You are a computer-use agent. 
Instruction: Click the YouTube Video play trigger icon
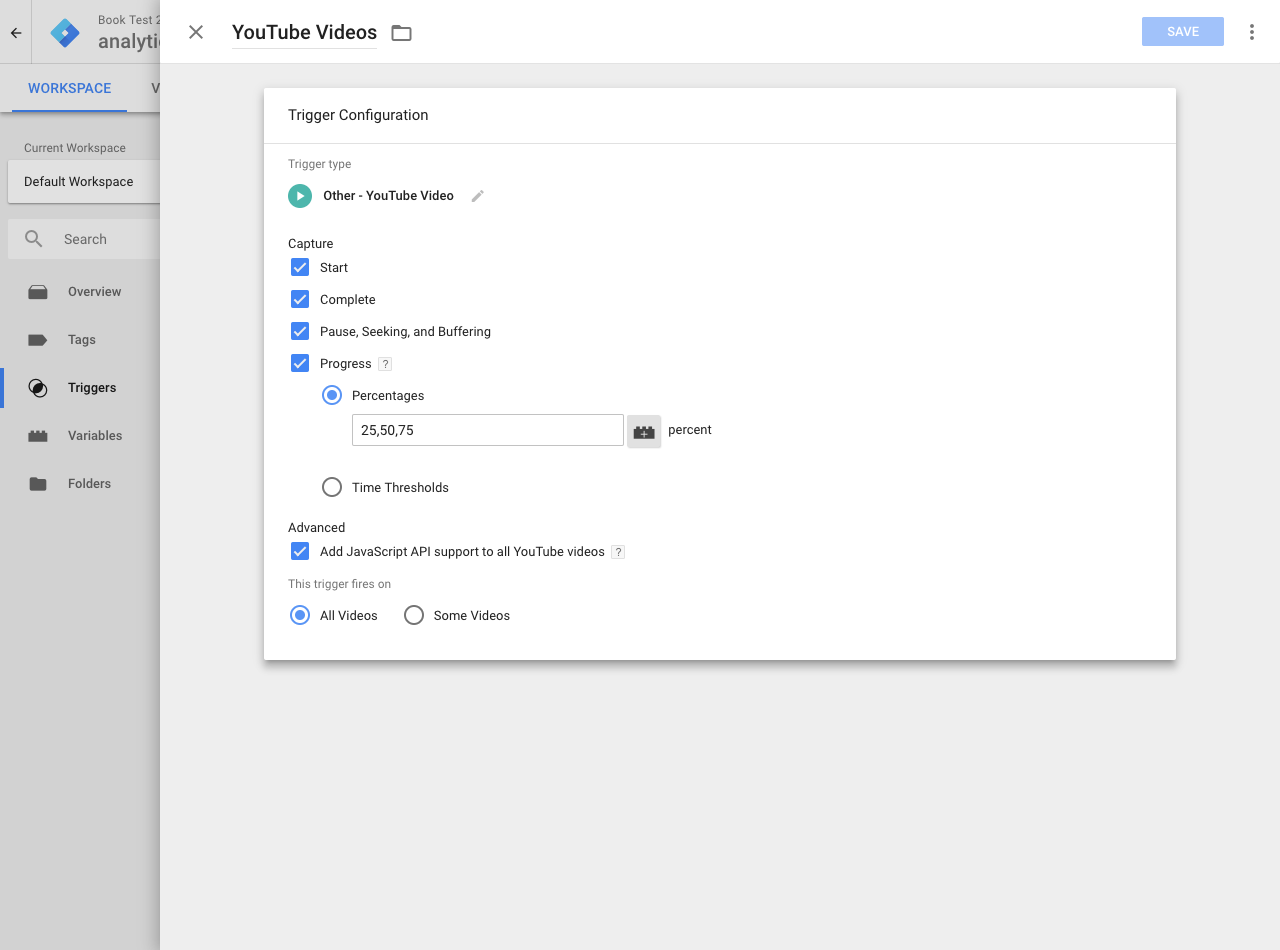pos(300,196)
